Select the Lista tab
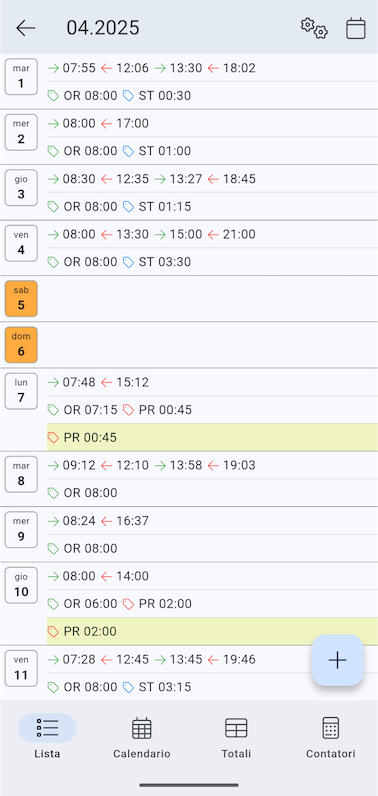This screenshot has height=796, width=378. (x=47, y=738)
